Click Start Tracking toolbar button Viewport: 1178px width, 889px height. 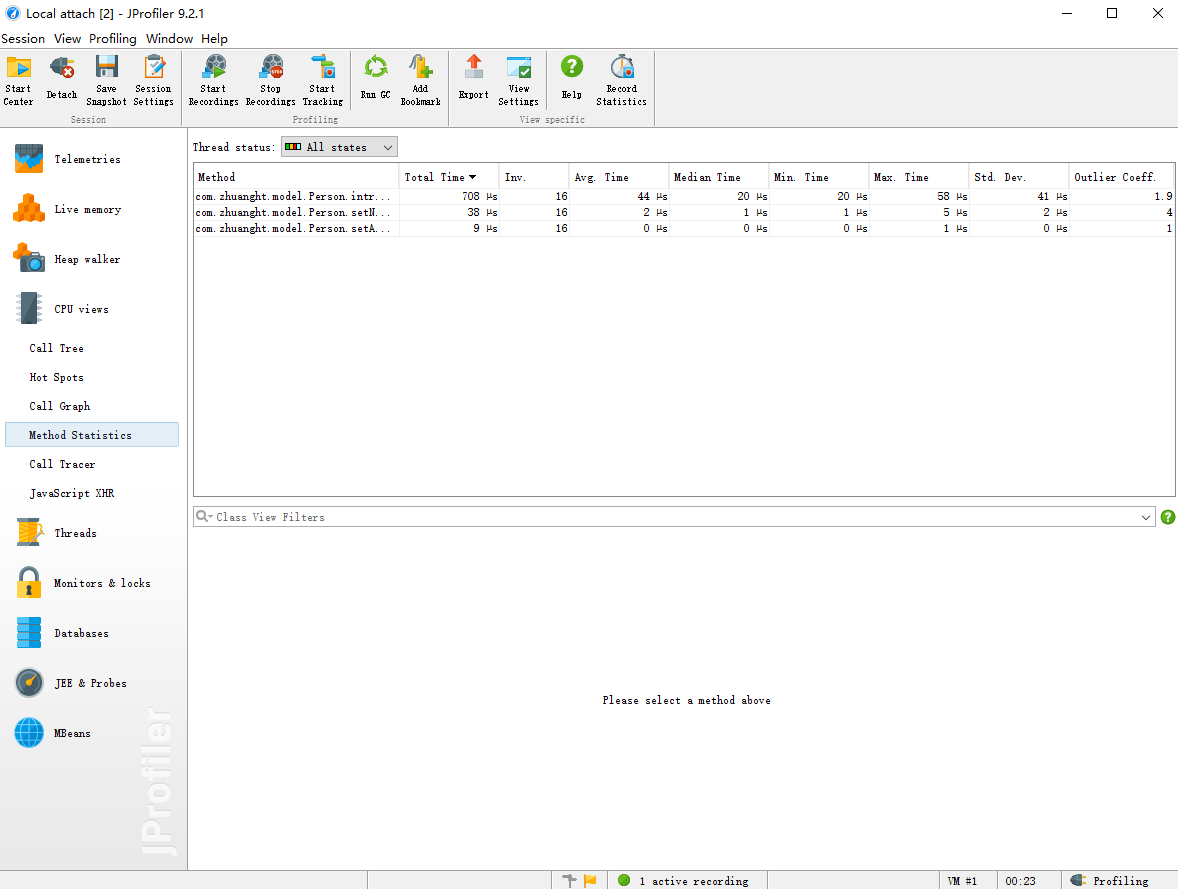(x=322, y=80)
